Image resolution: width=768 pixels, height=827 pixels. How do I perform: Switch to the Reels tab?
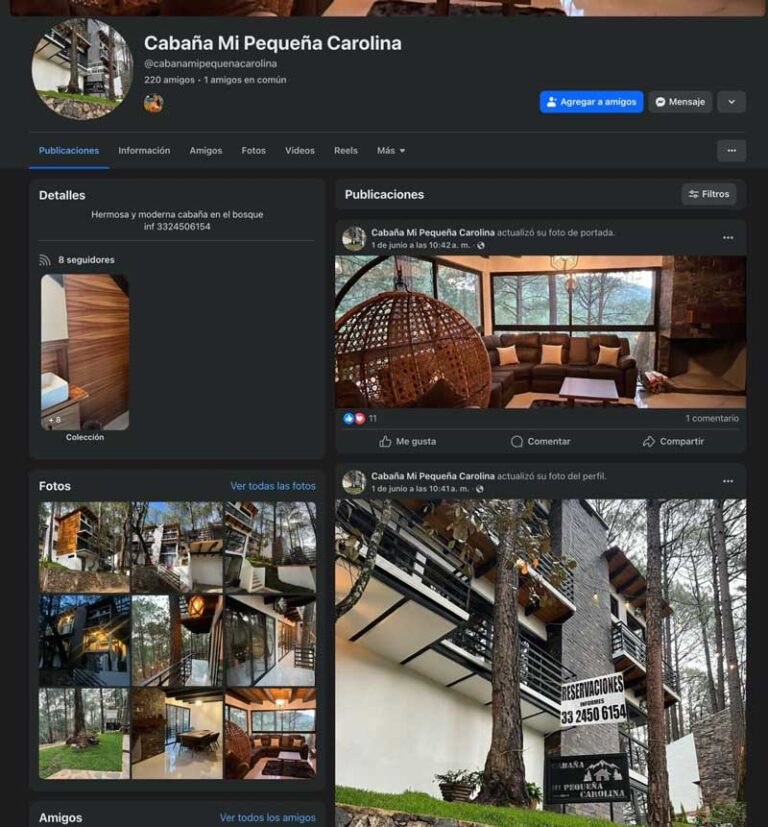point(345,151)
